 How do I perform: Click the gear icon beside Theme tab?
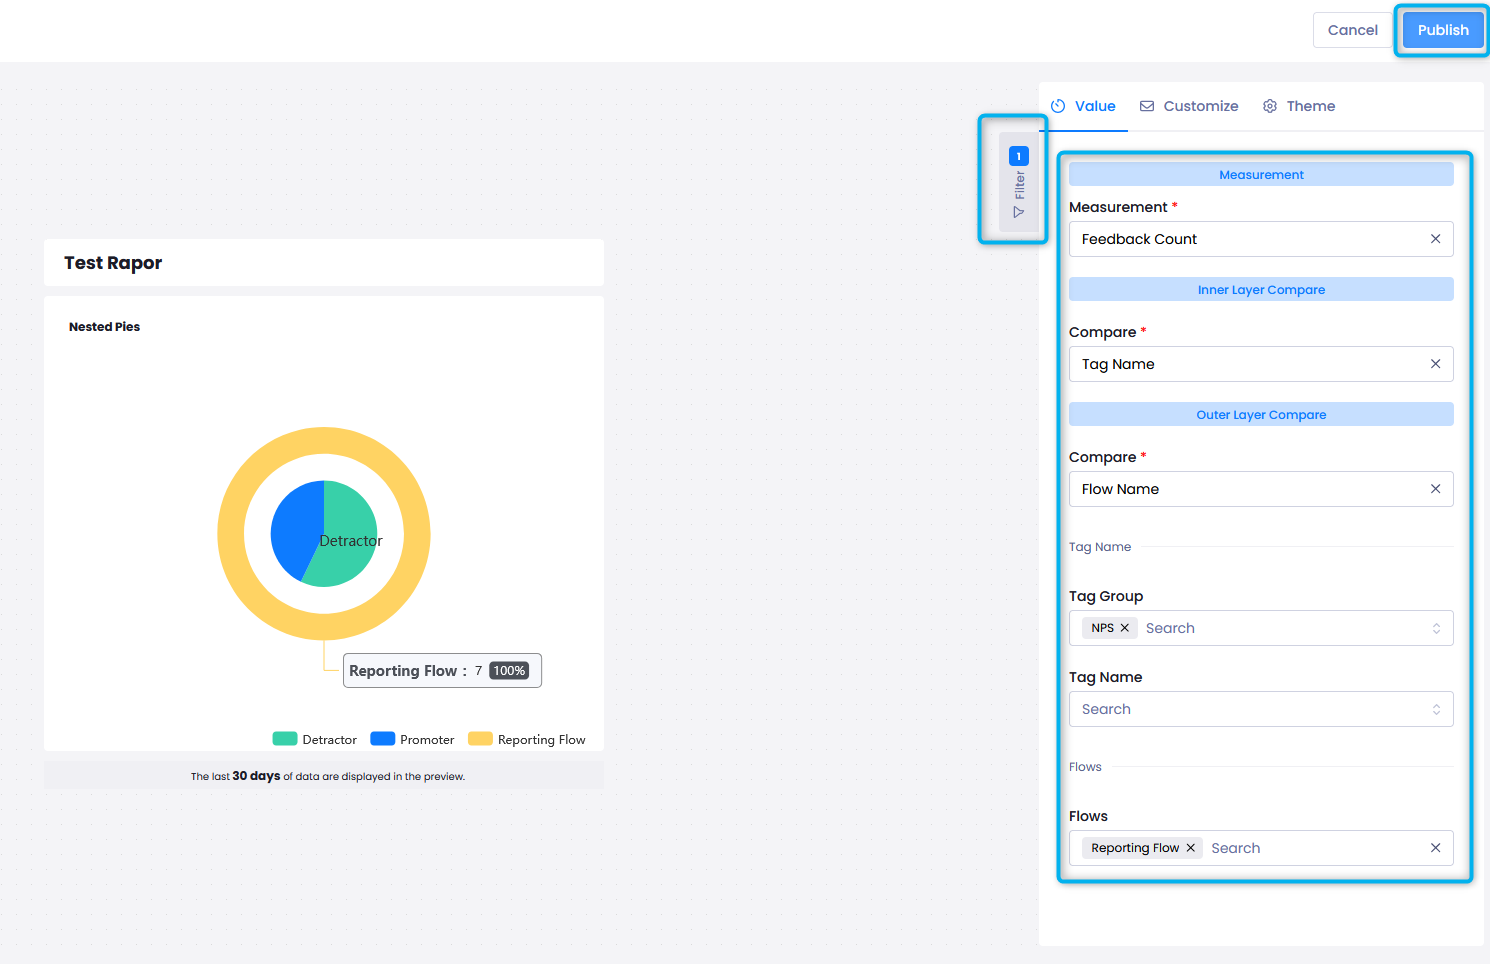[x=1269, y=106]
